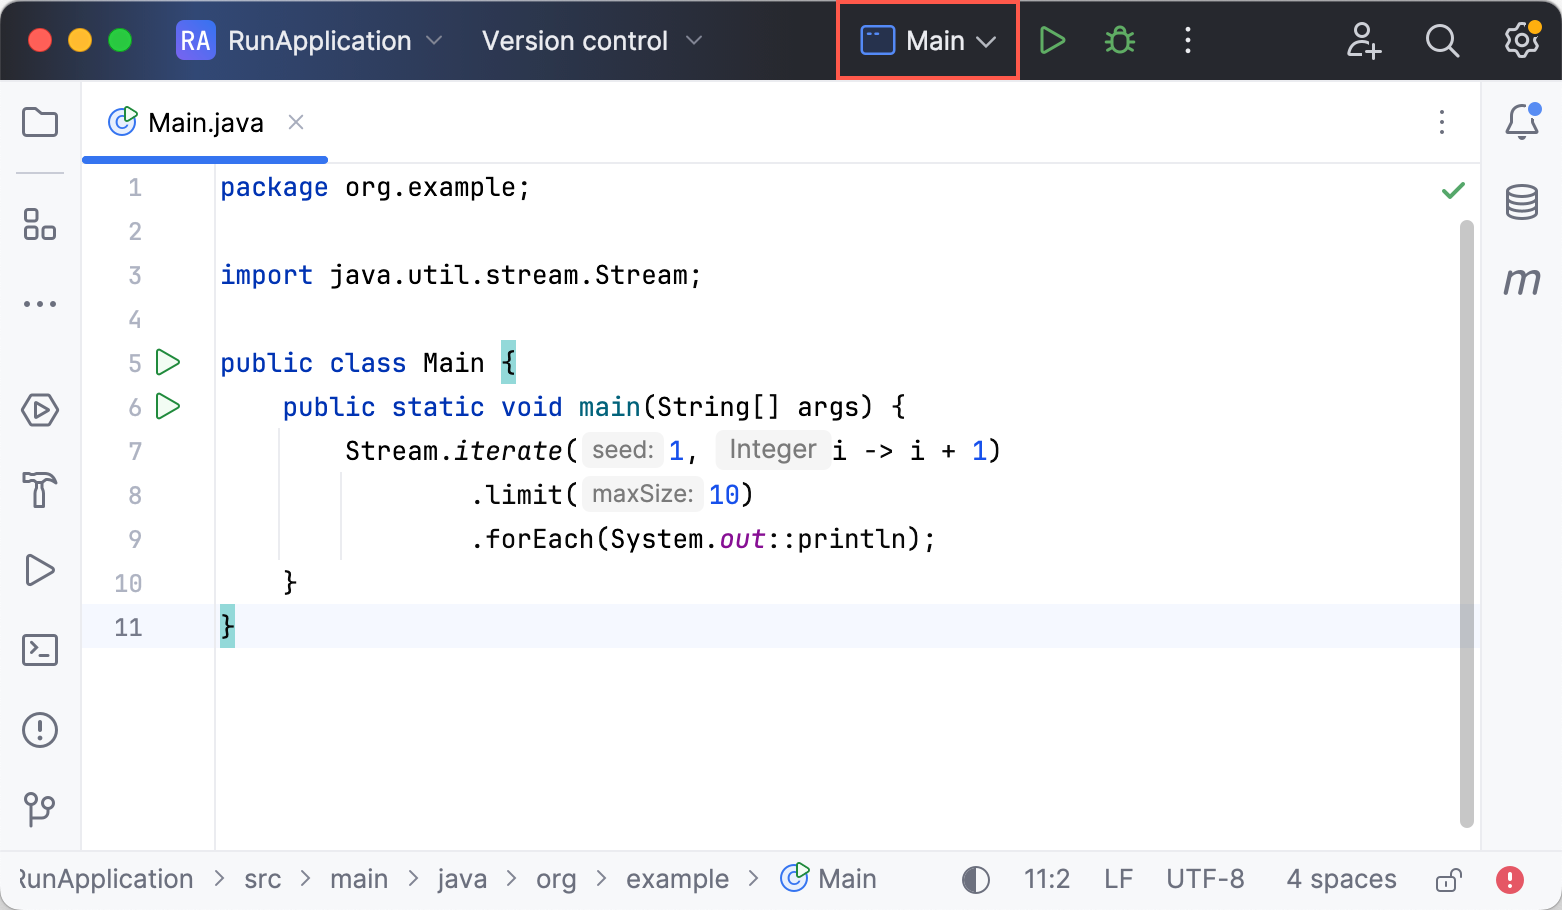
Task: Open the Database tool window
Action: [1521, 201]
